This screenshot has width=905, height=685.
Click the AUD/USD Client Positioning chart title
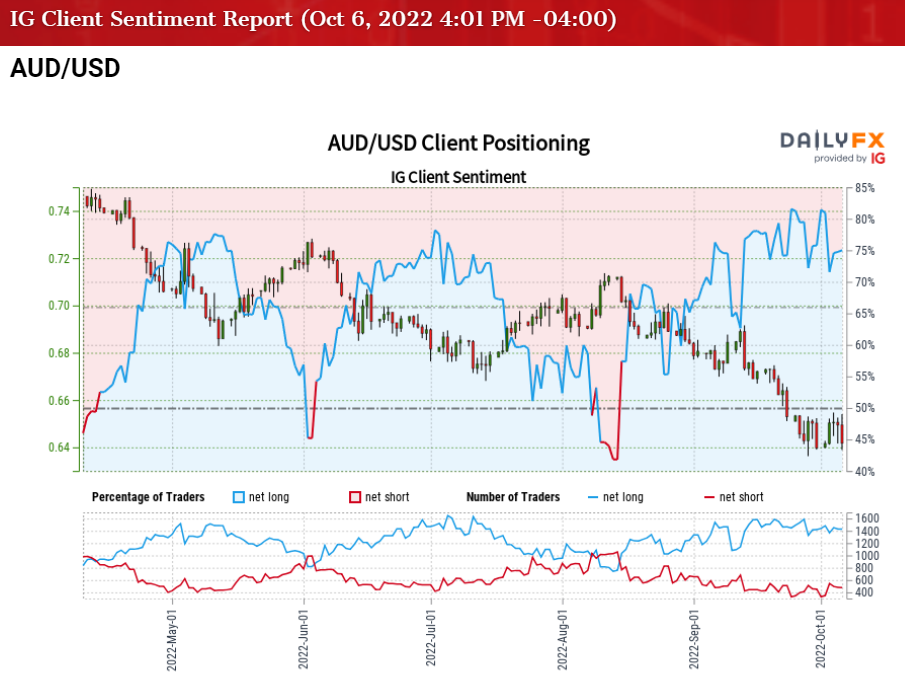(x=458, y=143)
